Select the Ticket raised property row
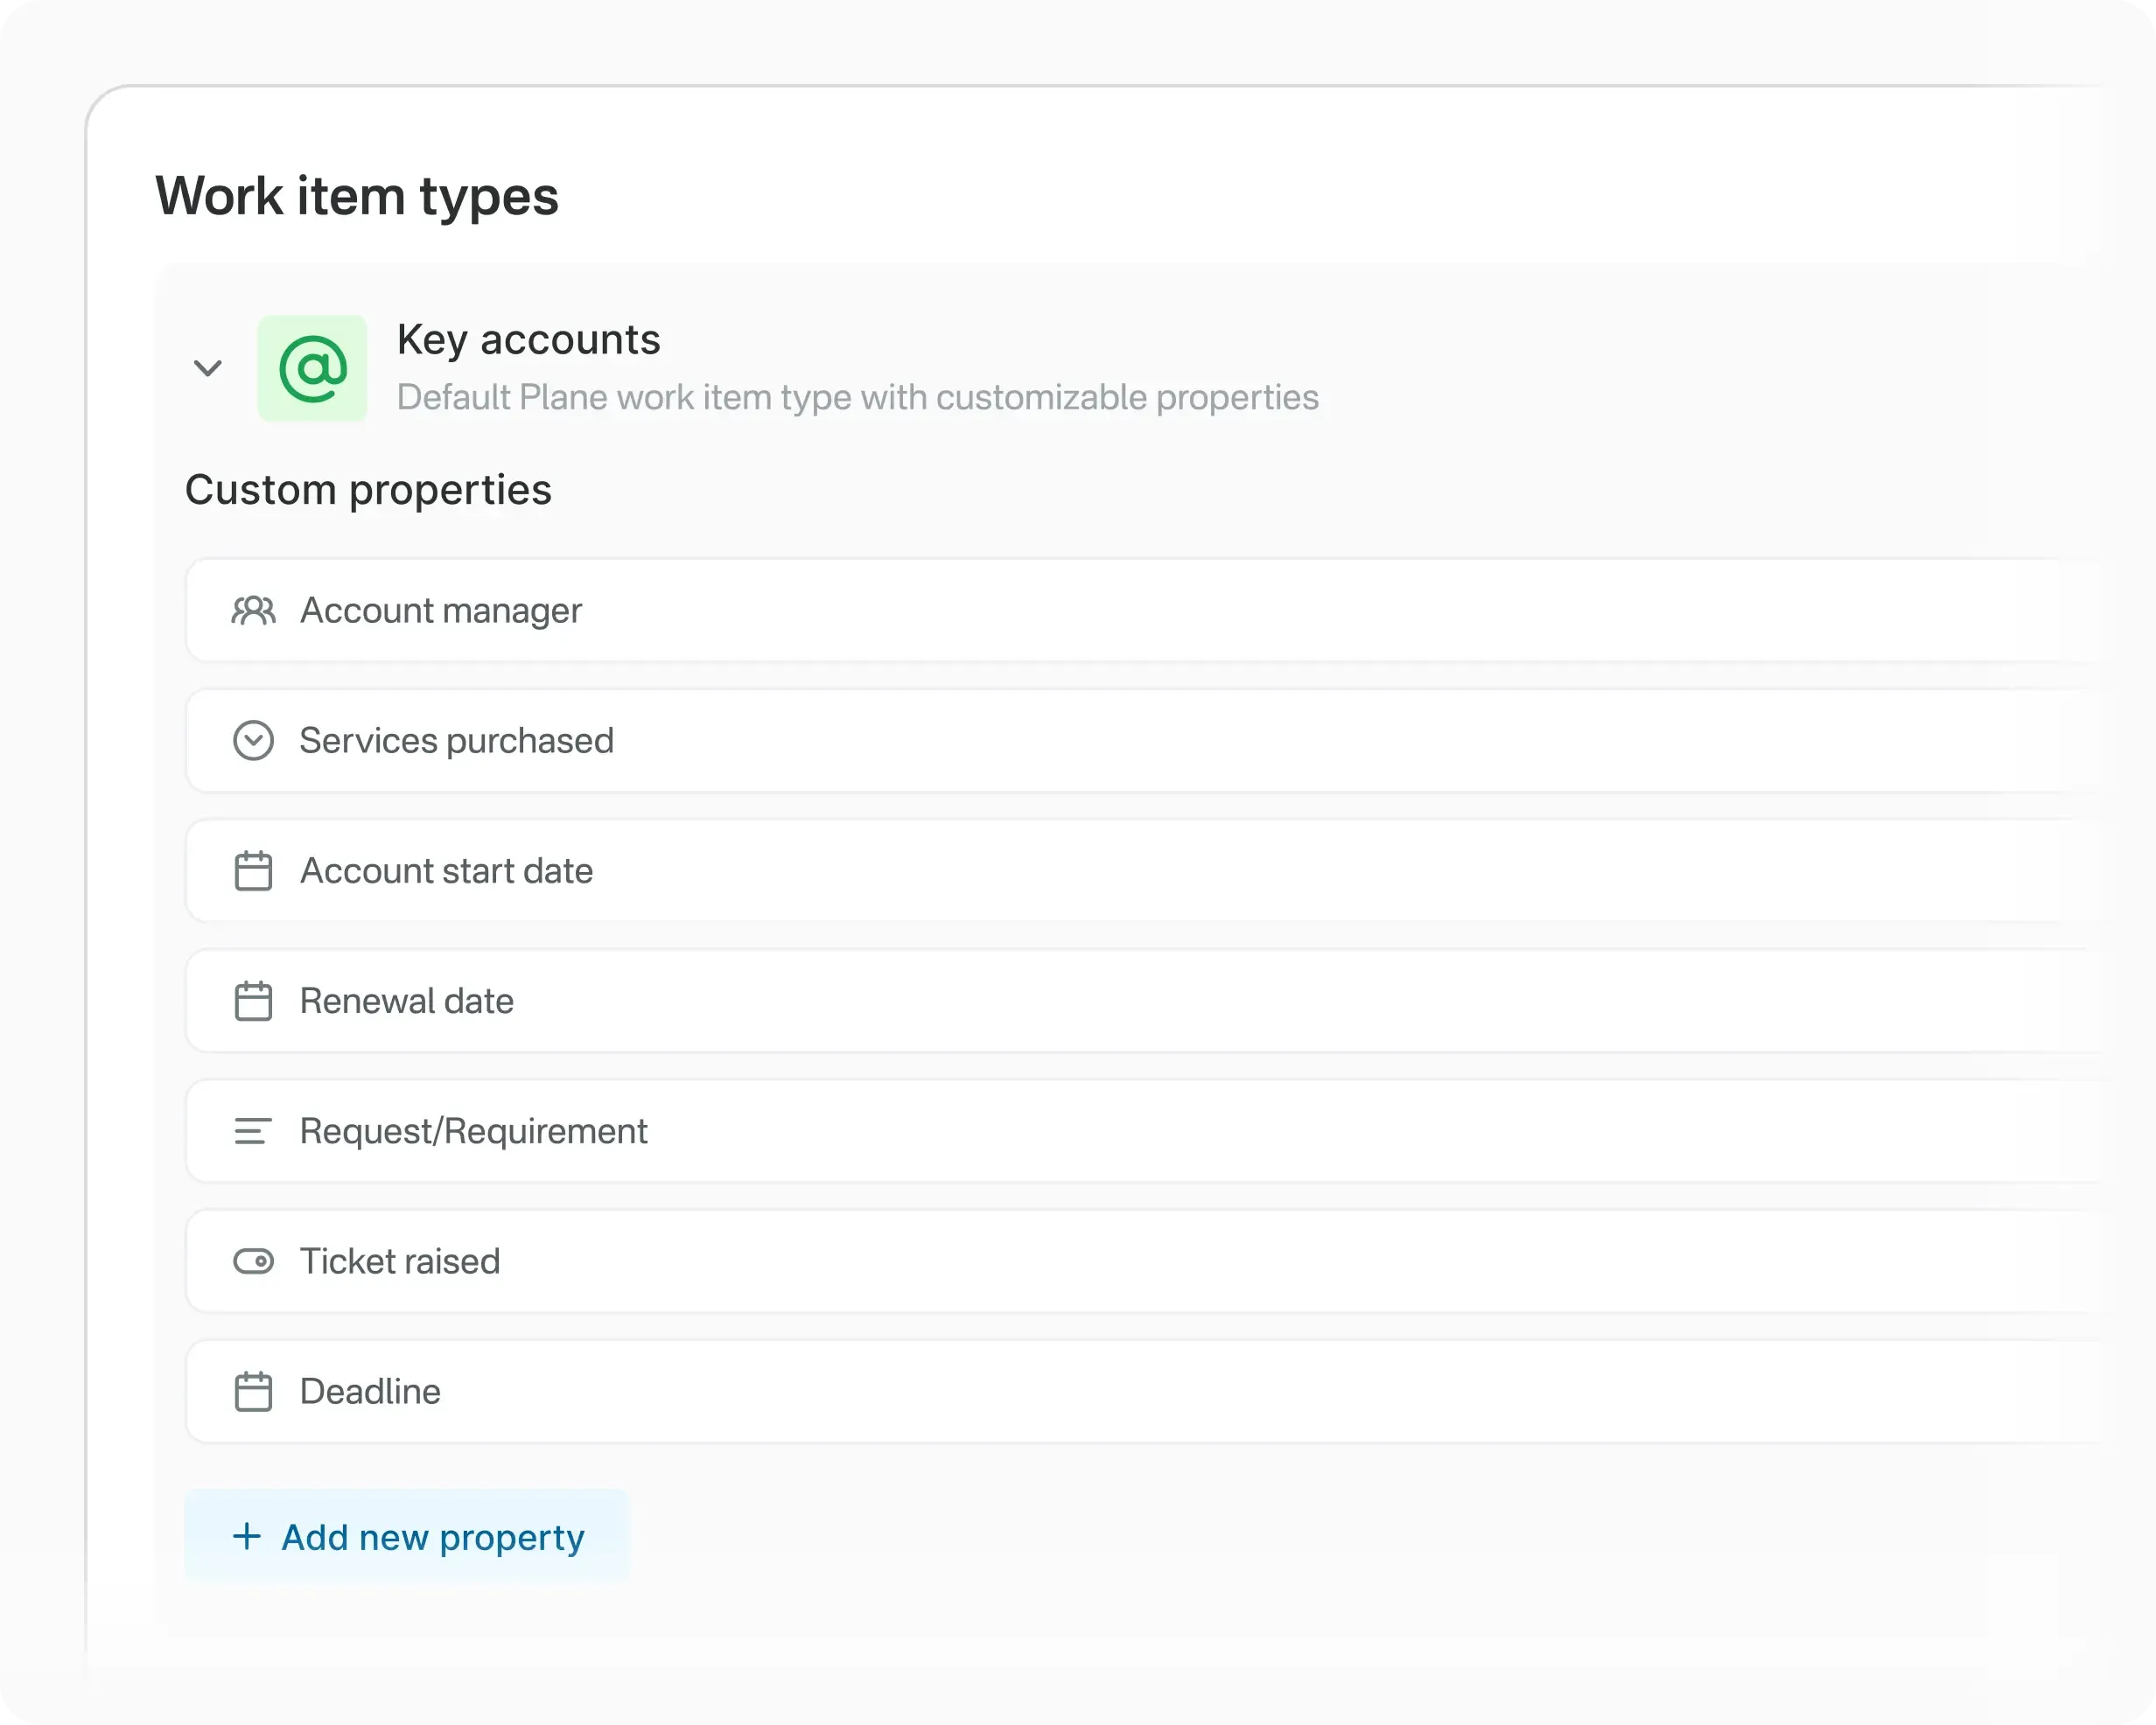This screenshot has width=2156, height=1725. tap(700, 1261)
